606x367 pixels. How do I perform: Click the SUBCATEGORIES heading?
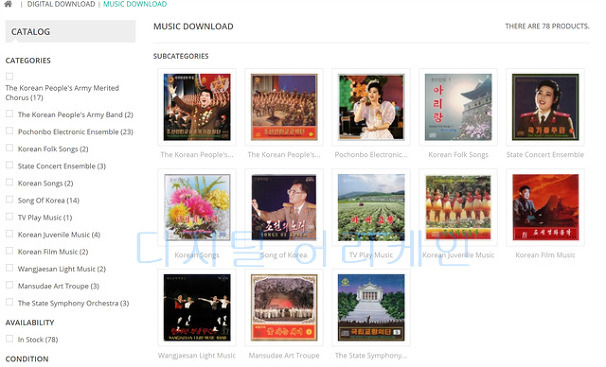(x=181, y=56)
